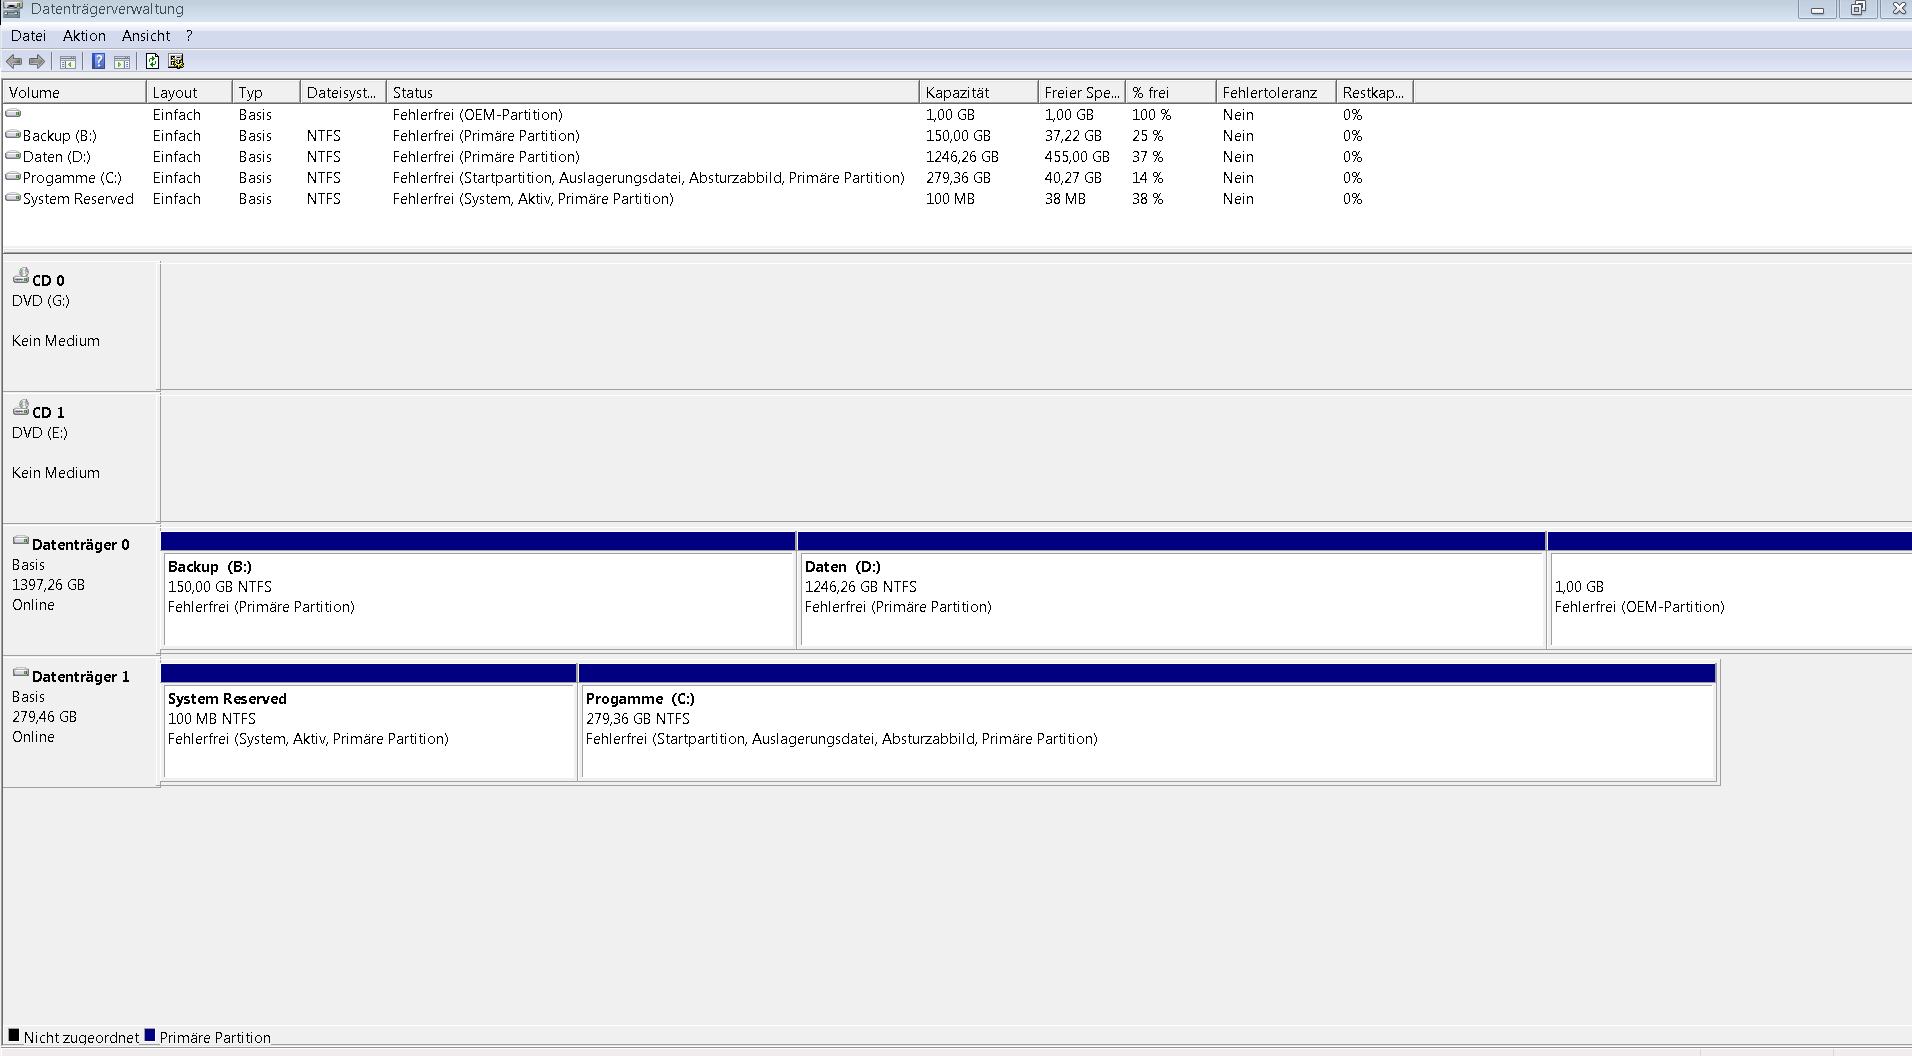Select Progamme (C:) in the volume list
The width and height of the screenshot is (1912, 1056).
pos(72,178)
